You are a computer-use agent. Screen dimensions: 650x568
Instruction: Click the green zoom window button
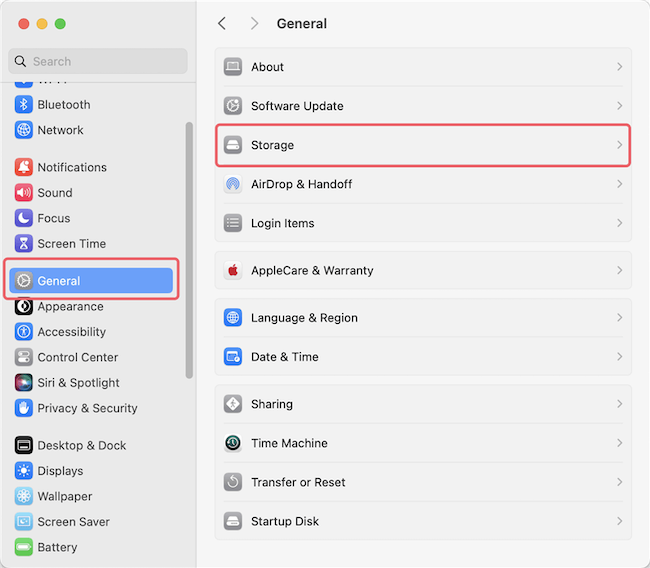coord(60,24)
